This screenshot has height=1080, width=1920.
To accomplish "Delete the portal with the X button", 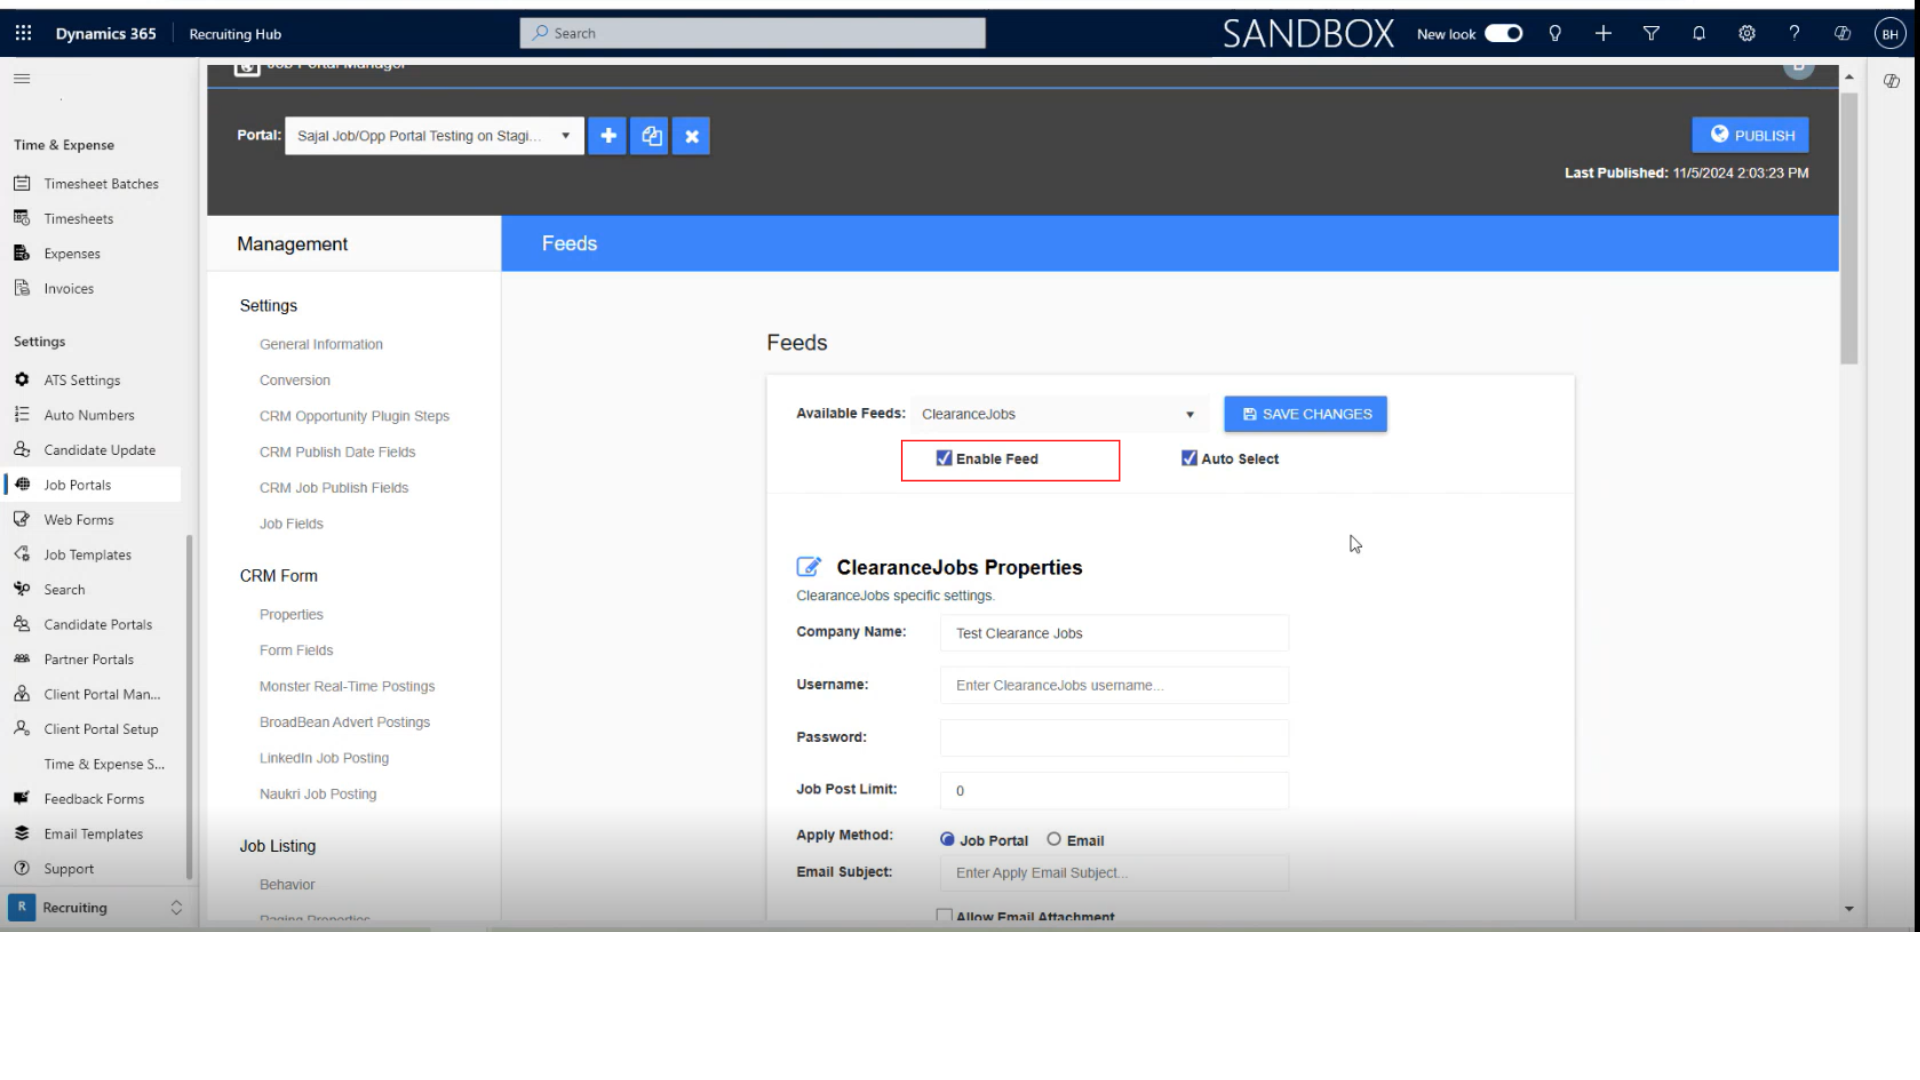I will (x=691, y=136).
